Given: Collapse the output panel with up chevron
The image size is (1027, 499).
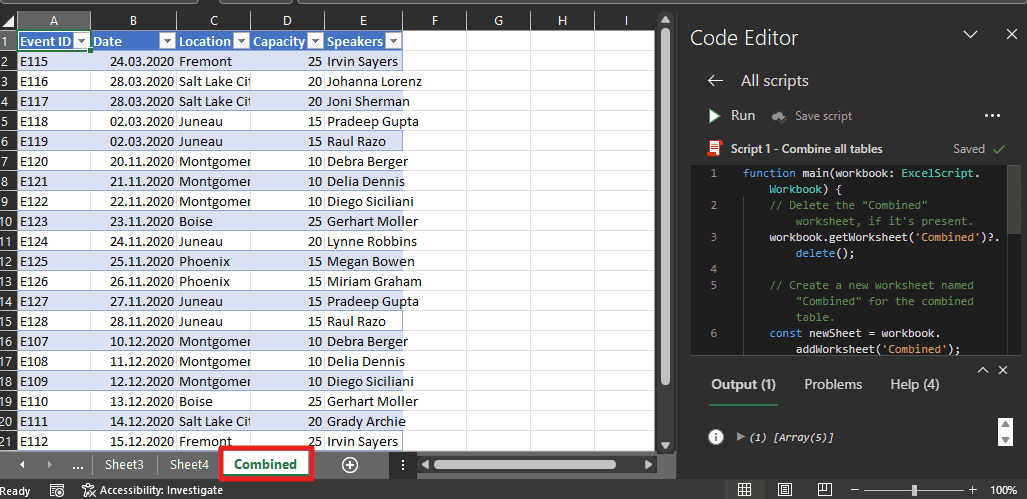Looking at the screenshot, I should click(x=983, y=370).
